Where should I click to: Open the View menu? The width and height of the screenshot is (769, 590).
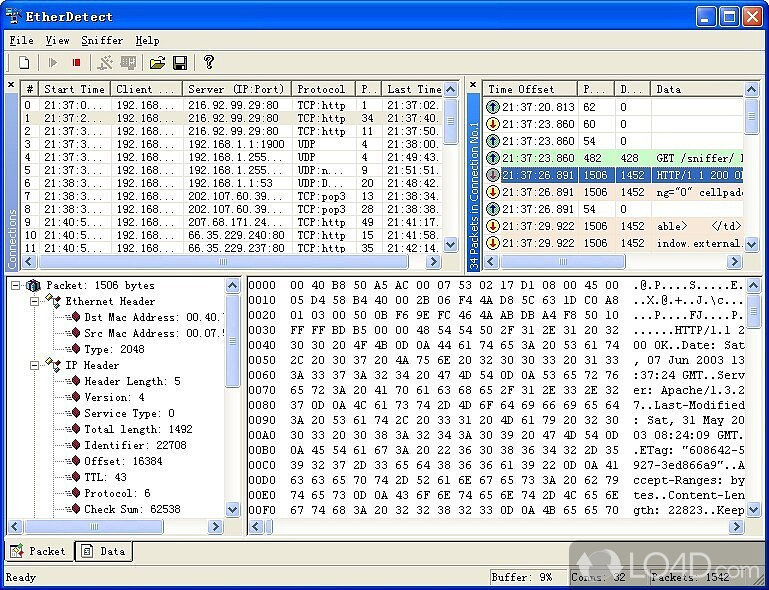click(x=57, y=41)
